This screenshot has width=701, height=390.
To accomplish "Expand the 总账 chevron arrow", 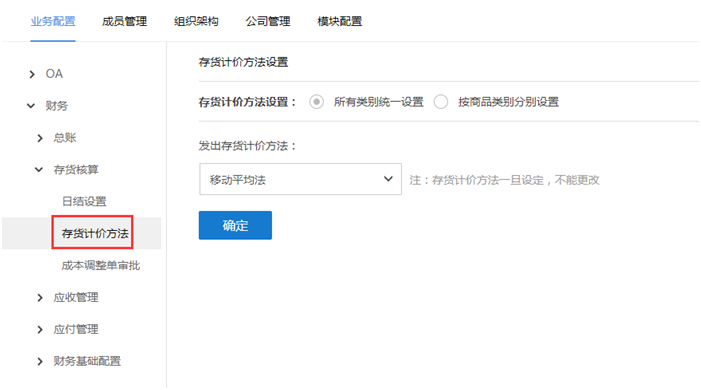I will click(40, 138).
